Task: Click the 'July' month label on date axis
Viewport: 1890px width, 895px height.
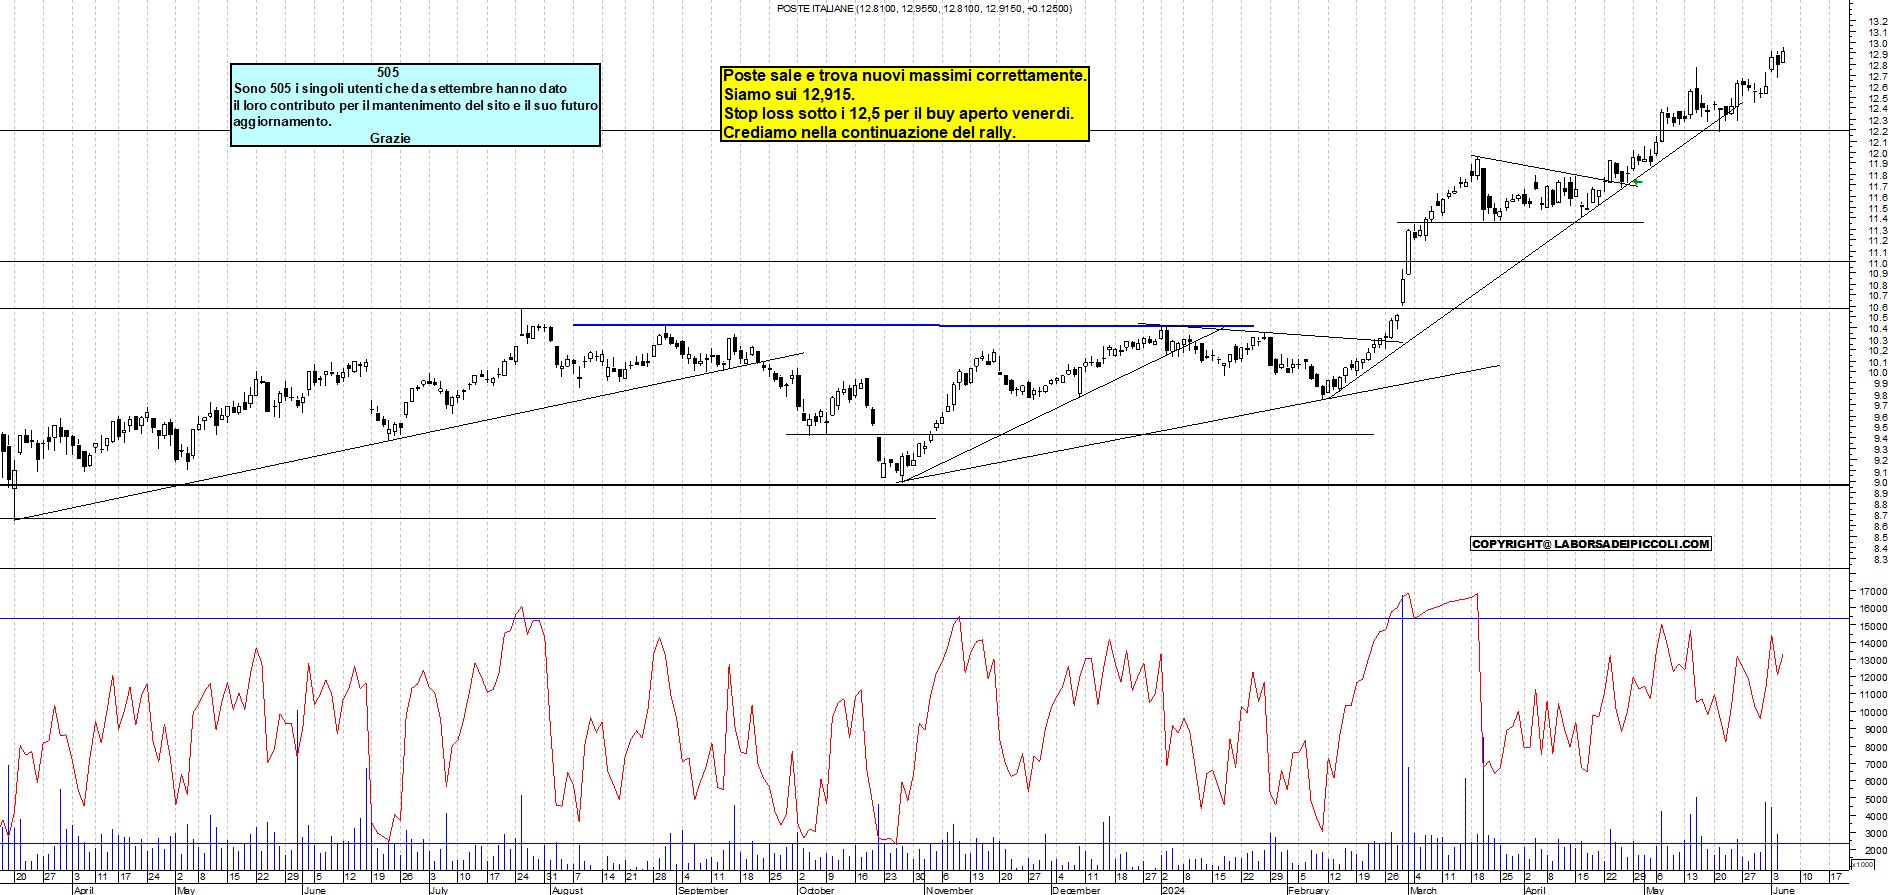Action: tap(439, 890)
